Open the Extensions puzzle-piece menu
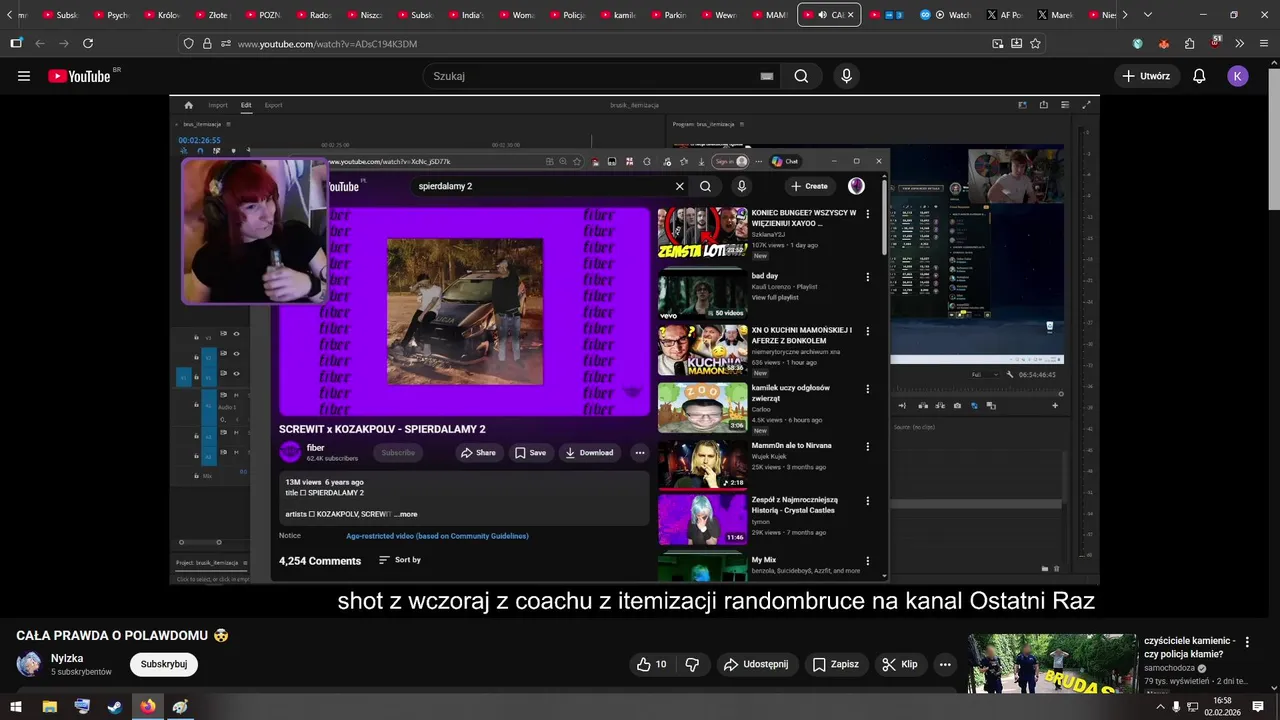The image size is (1280, 720). point(1189,44)
